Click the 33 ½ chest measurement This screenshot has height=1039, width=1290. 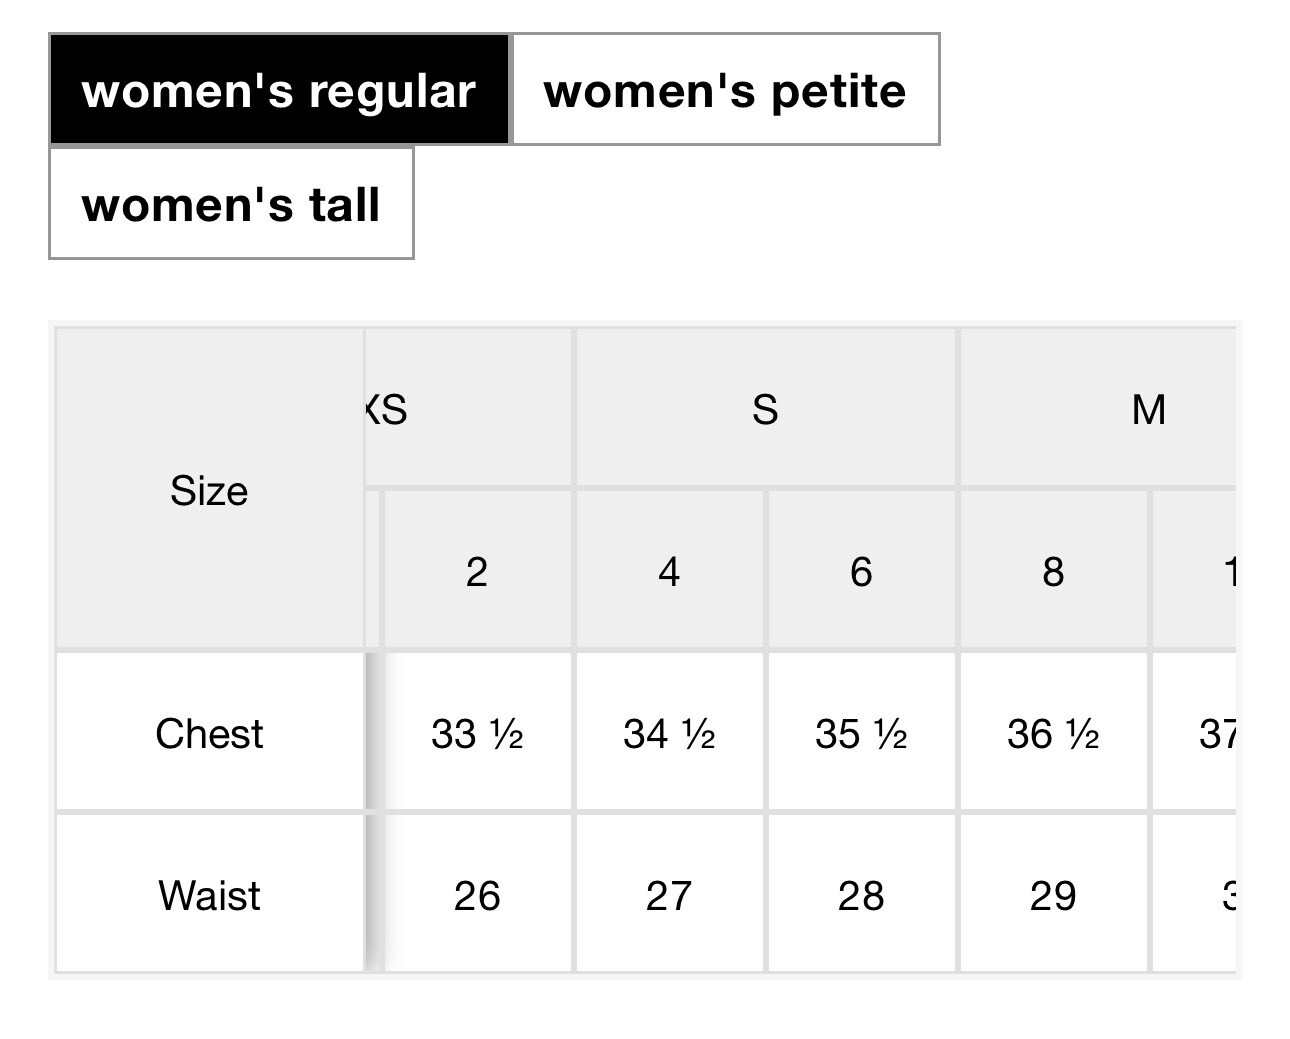click(x=477, y=734)
